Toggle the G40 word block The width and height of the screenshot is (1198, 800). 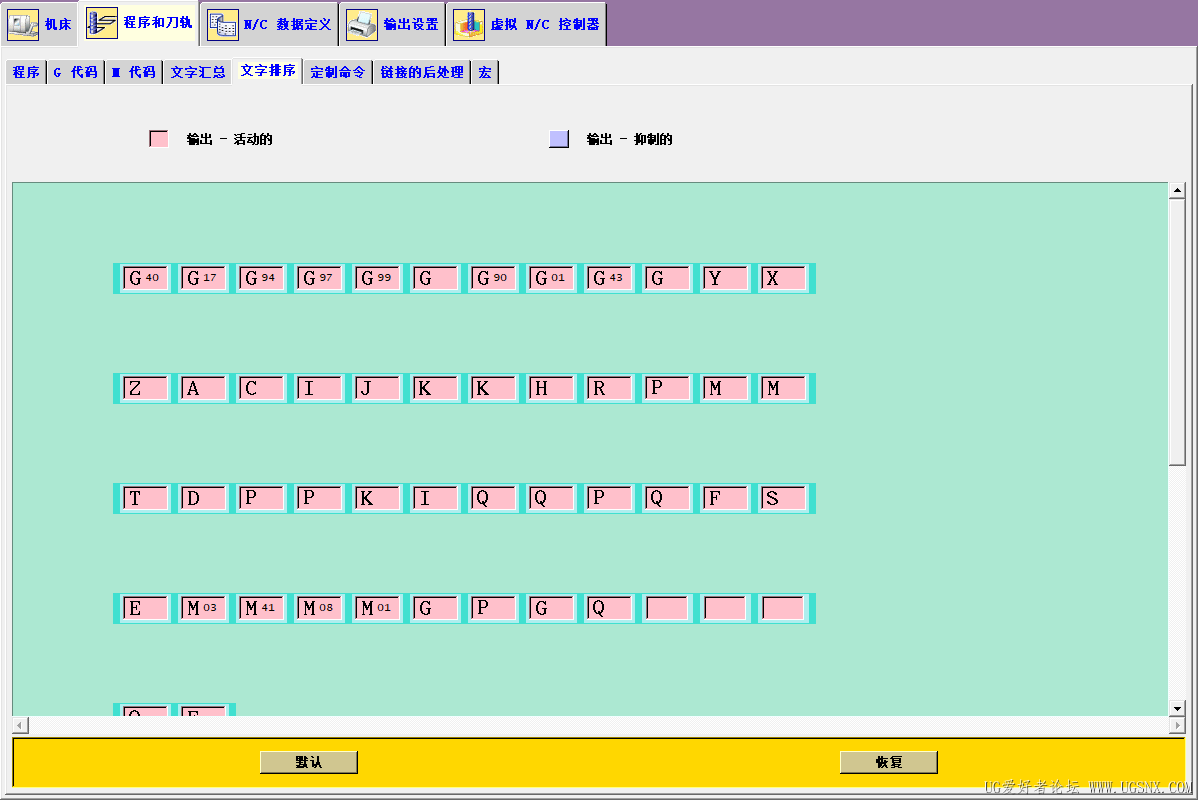[145, 278]
